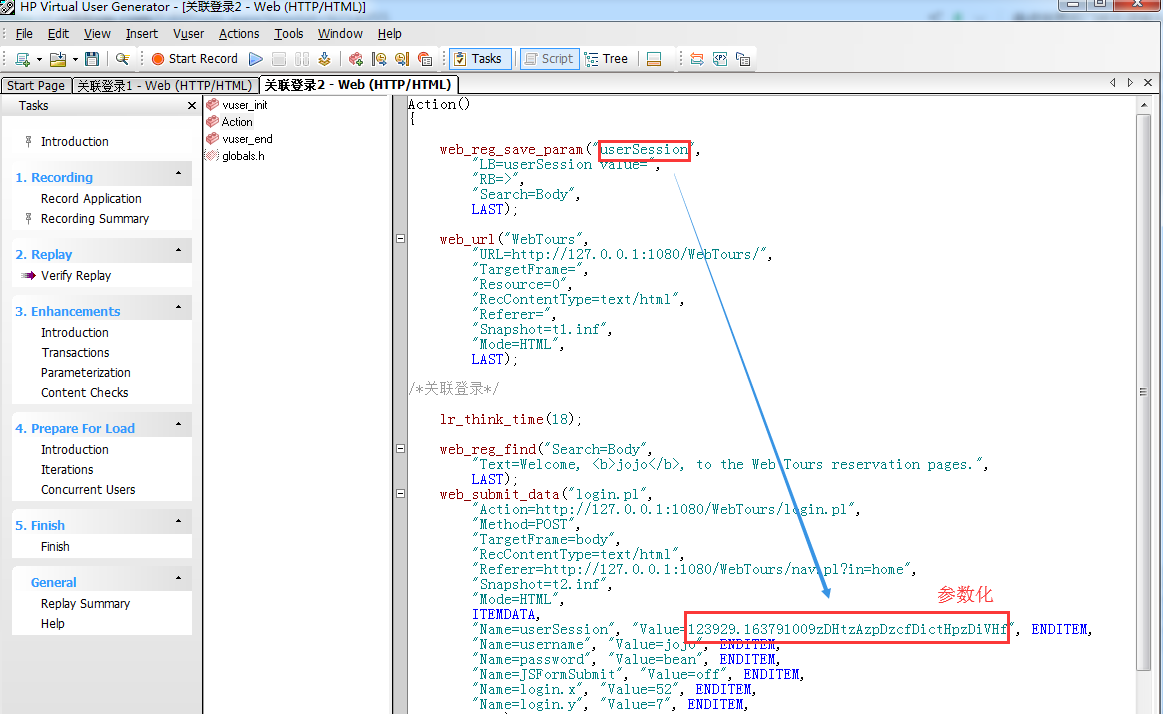The image size is (1163, 714).
Task: Open the dropdown arrow beside Open Script
Action: click(75, 59)
